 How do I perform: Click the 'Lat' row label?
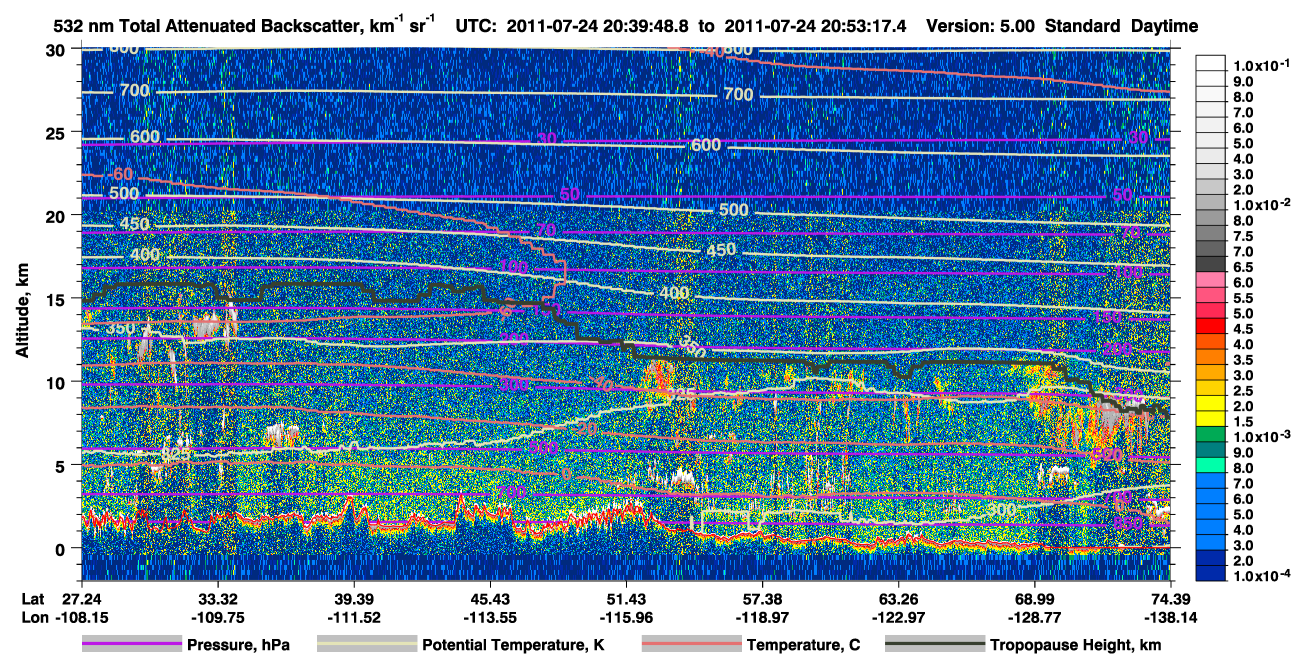(x=33, y=598)
